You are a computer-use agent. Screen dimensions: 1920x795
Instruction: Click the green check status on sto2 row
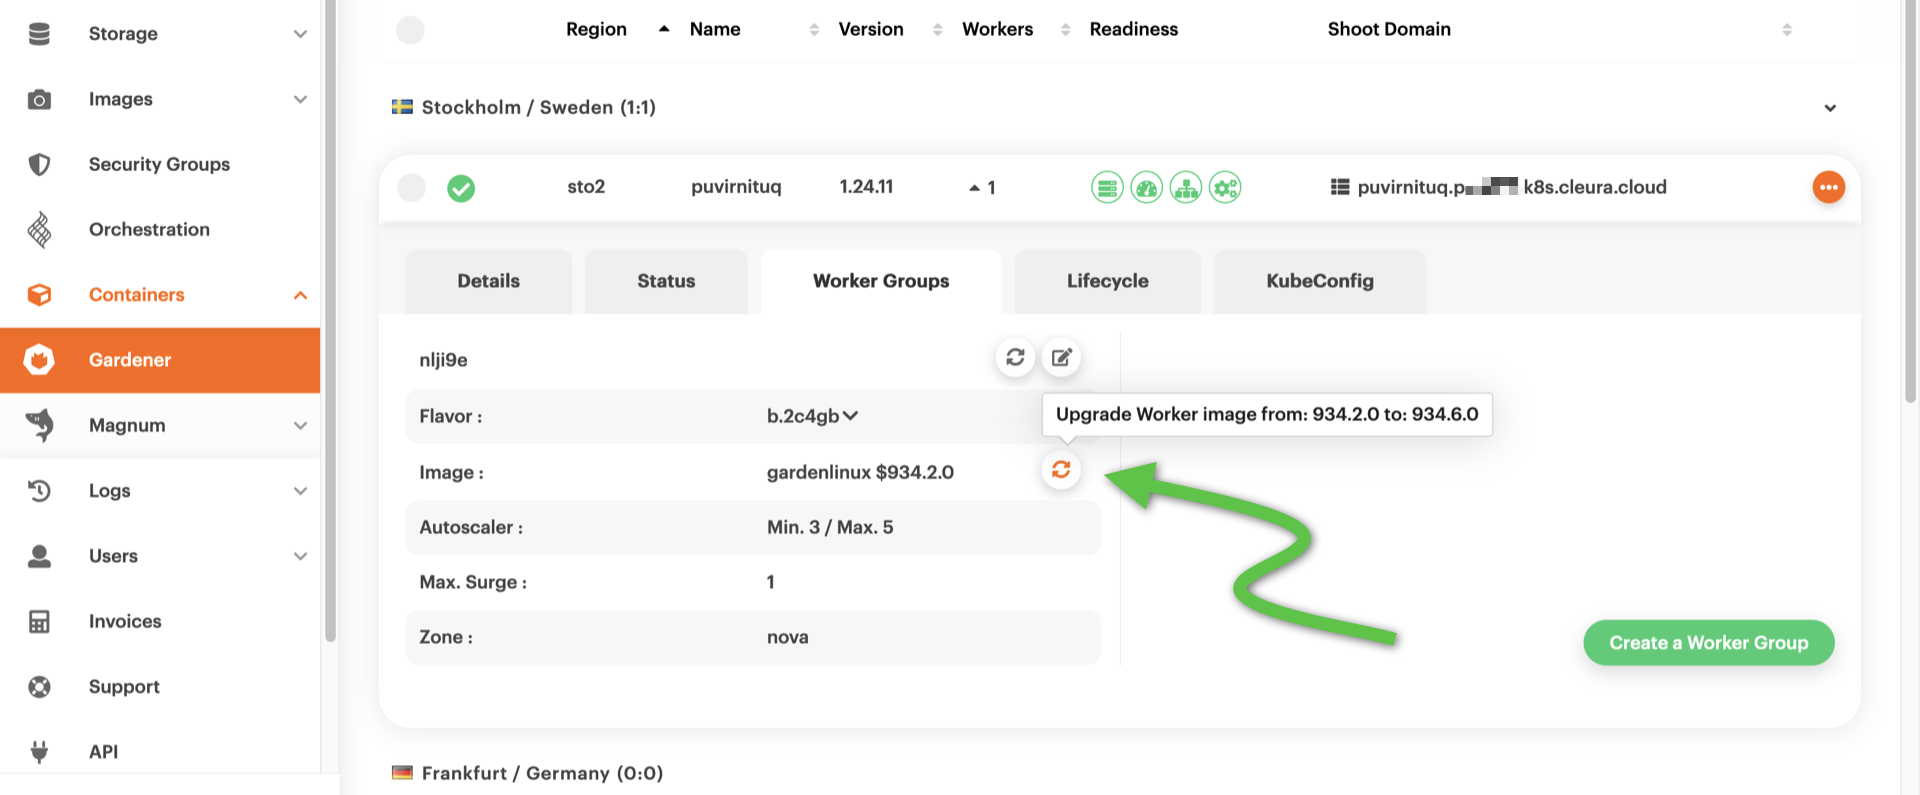tap(461, 188)
